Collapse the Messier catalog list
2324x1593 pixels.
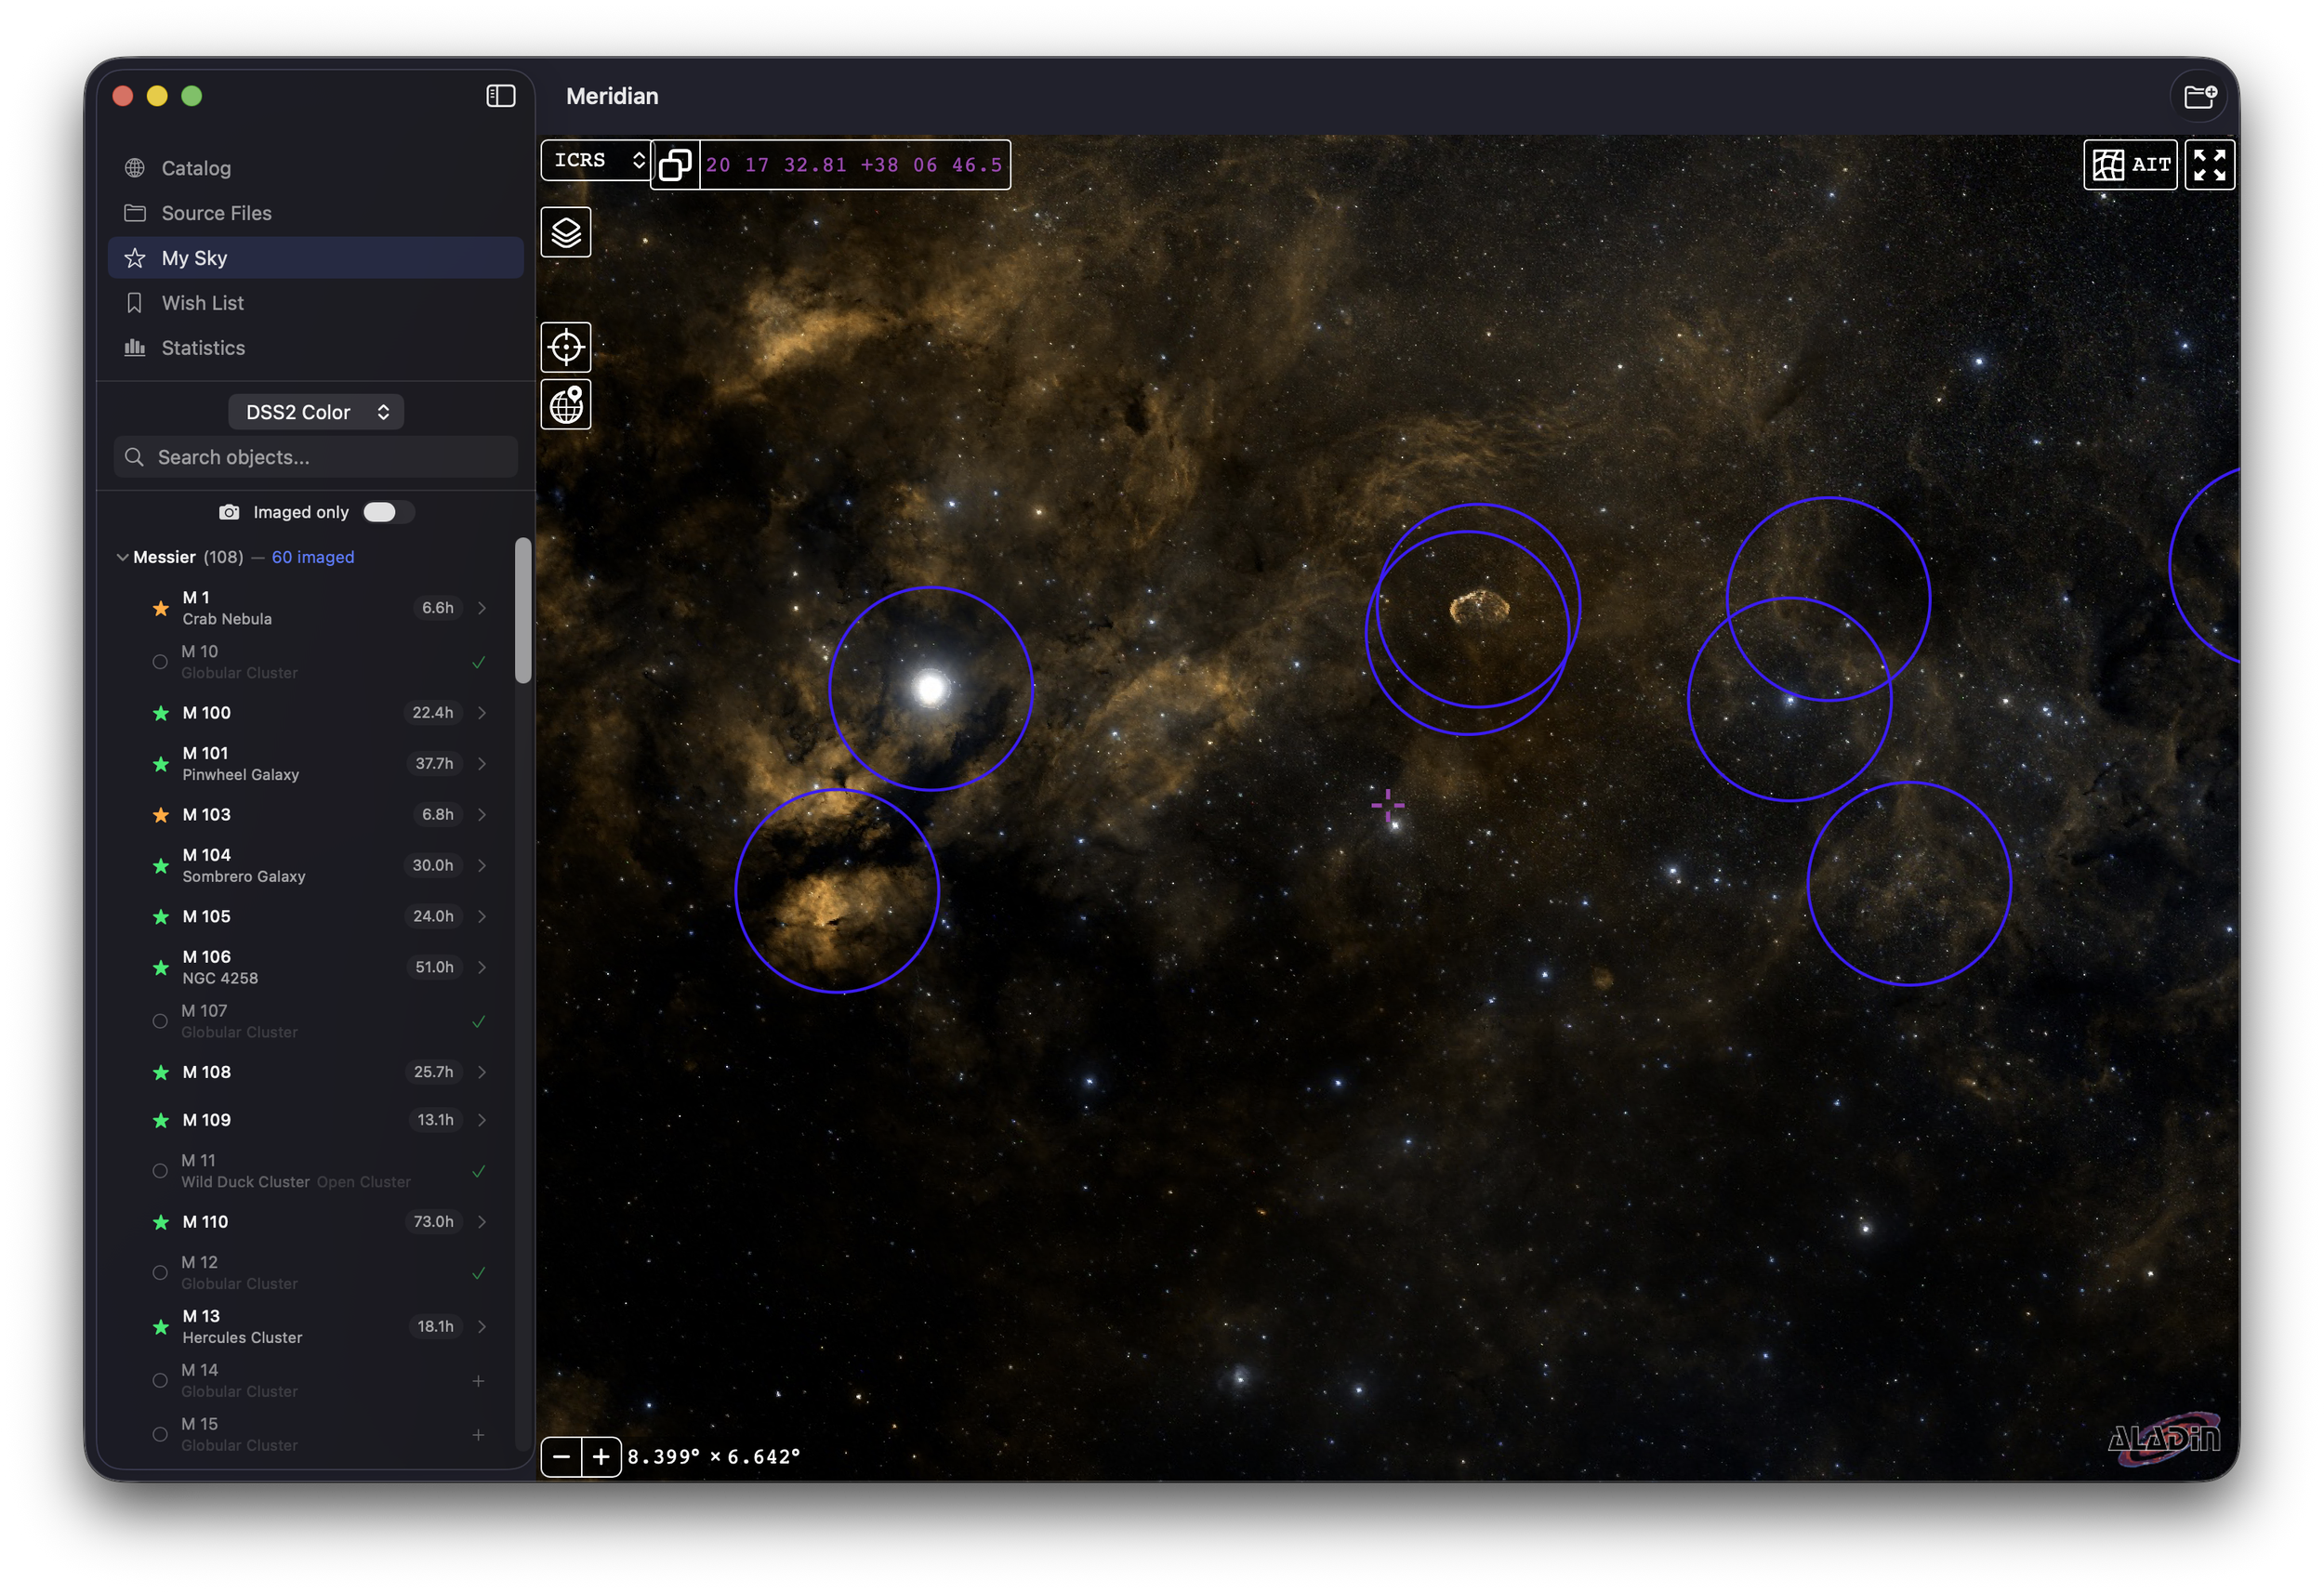(123, 557)
